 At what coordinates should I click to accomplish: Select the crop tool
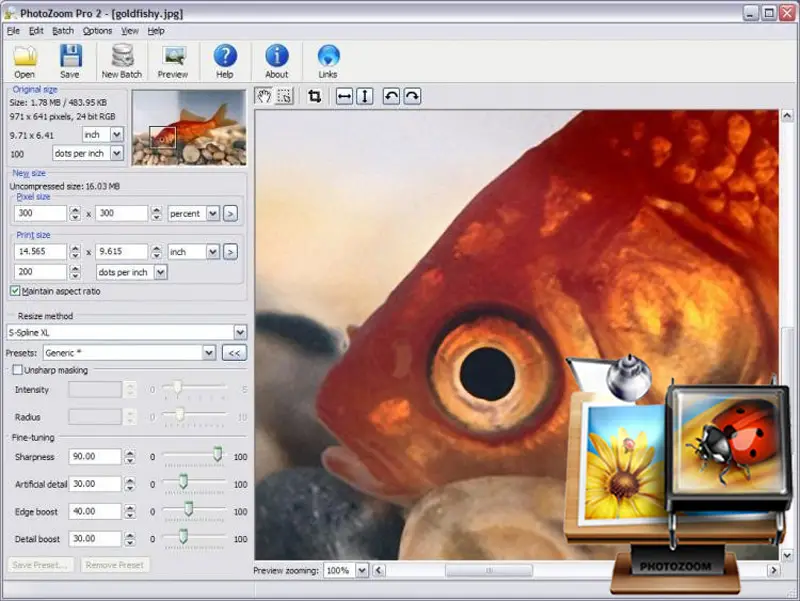[x=315, y=96]
